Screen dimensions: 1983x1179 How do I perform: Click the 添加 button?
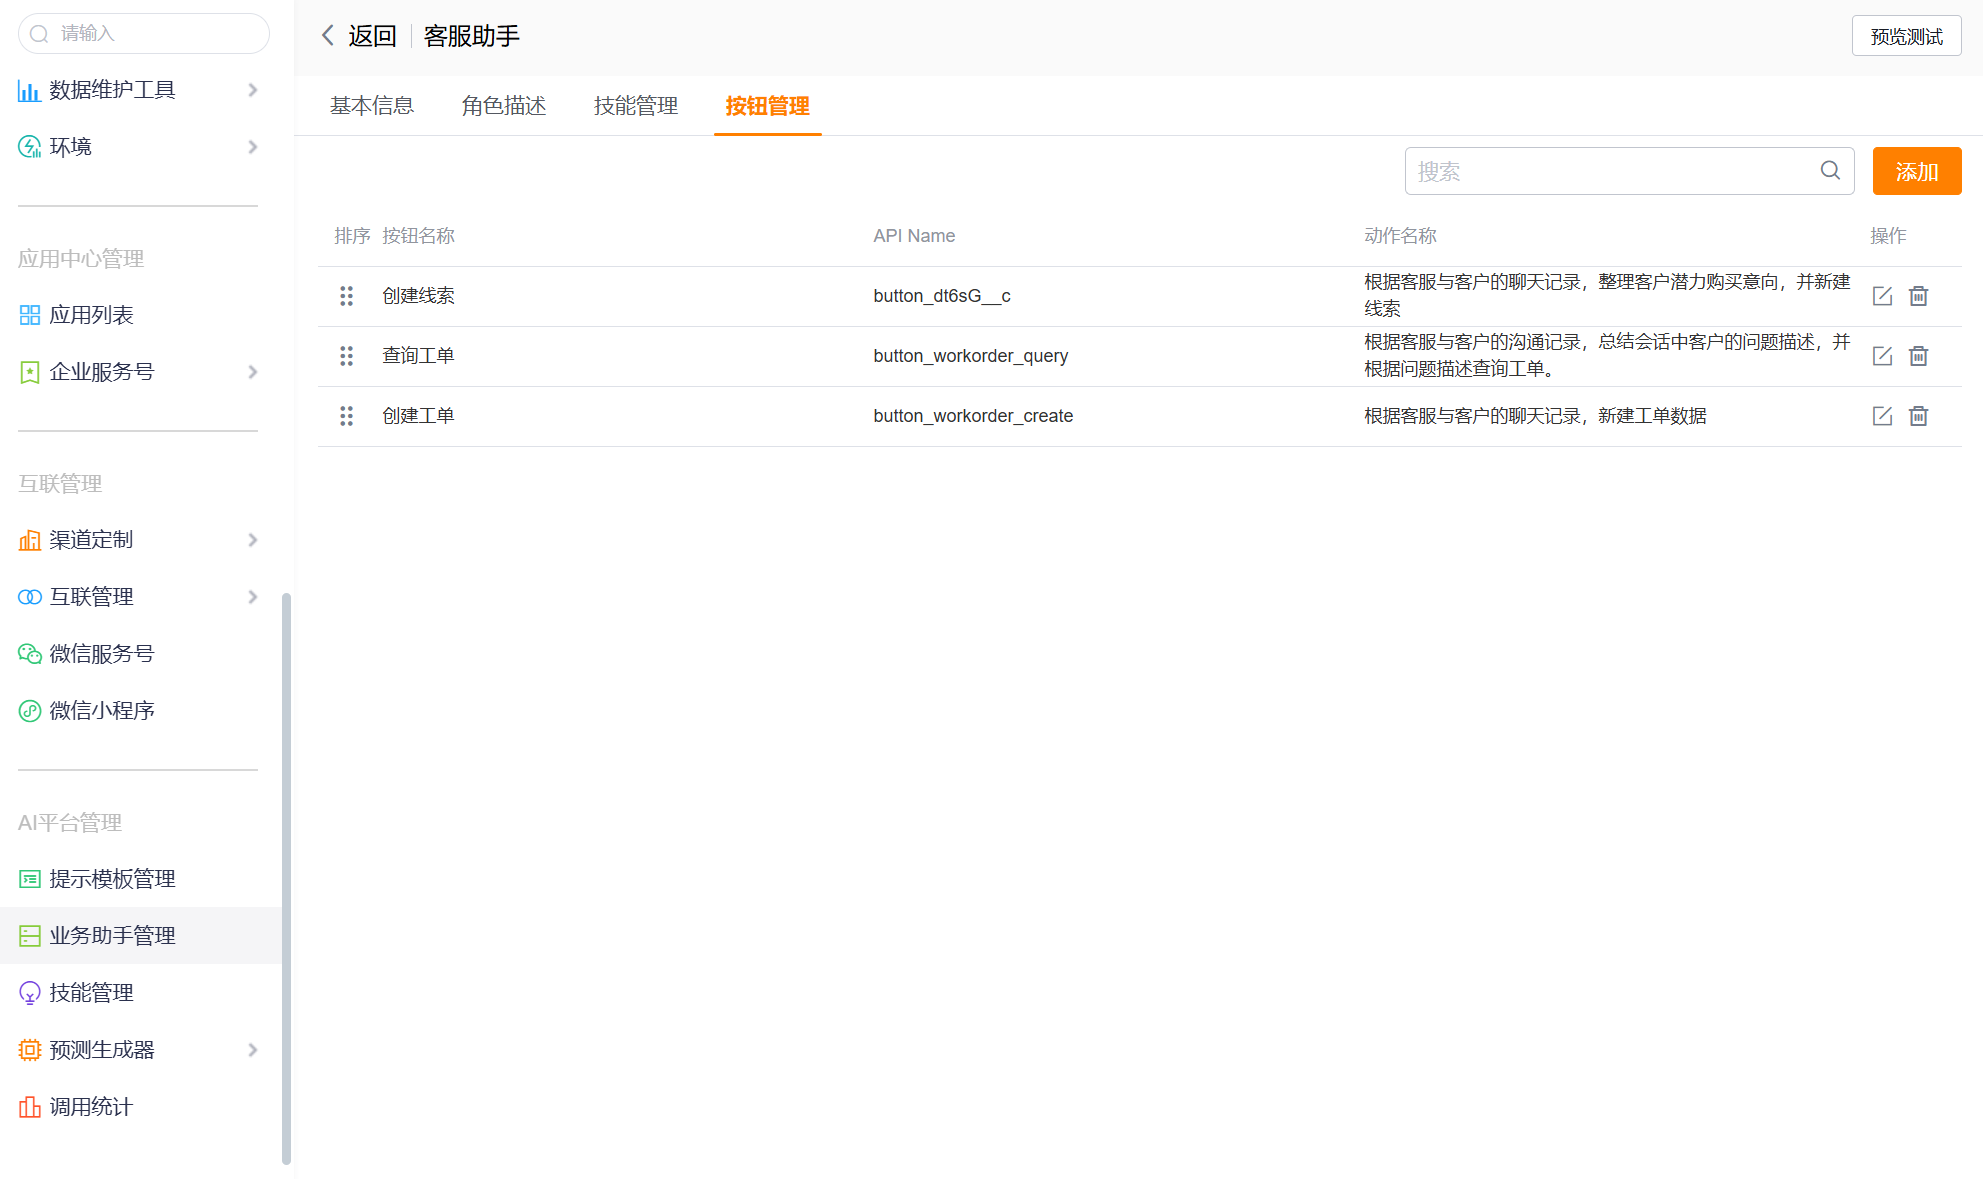(1916, 171)
